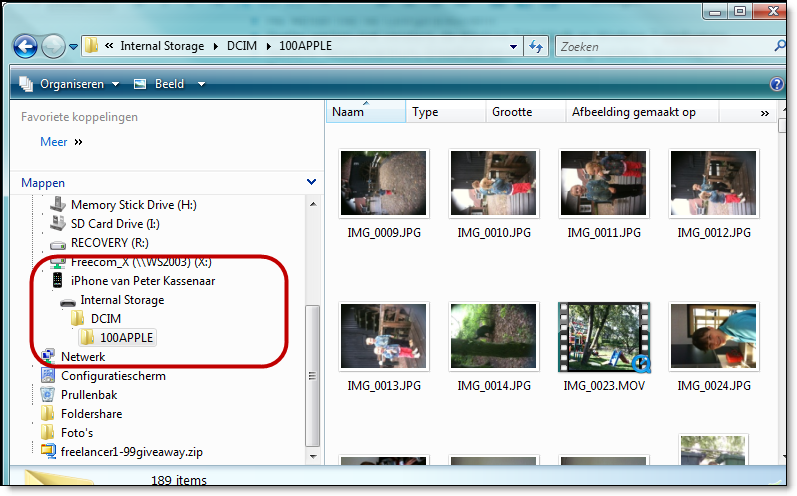Click the folder tree scrollbar thumb
The image size is (797, 496).
(312, 376)
